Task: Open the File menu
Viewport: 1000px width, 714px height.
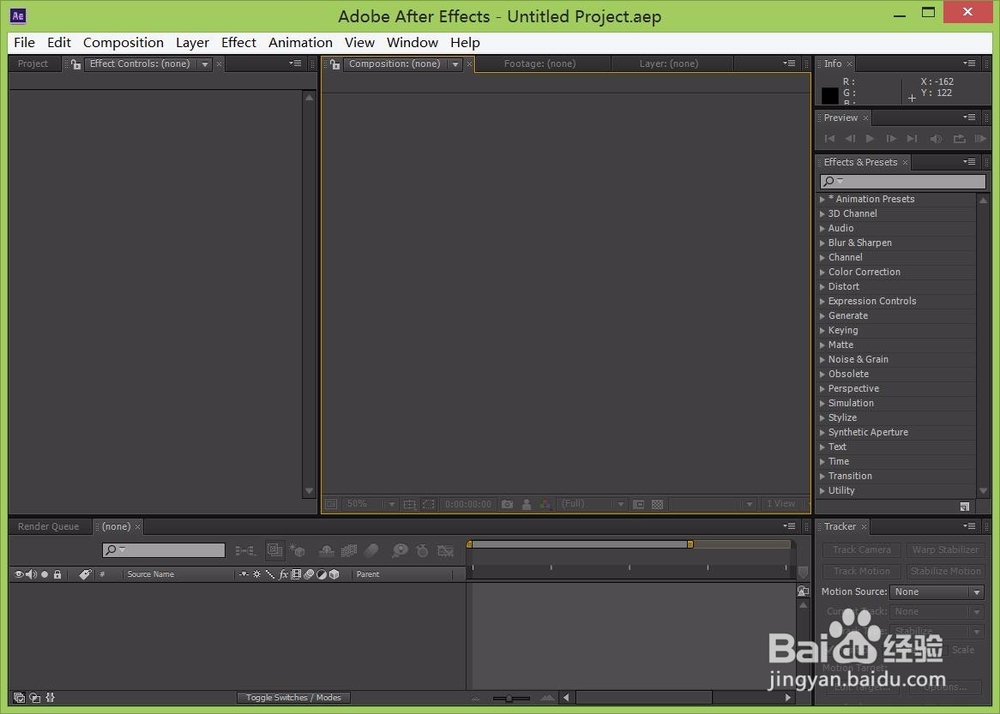Action: tap(24, 43)
